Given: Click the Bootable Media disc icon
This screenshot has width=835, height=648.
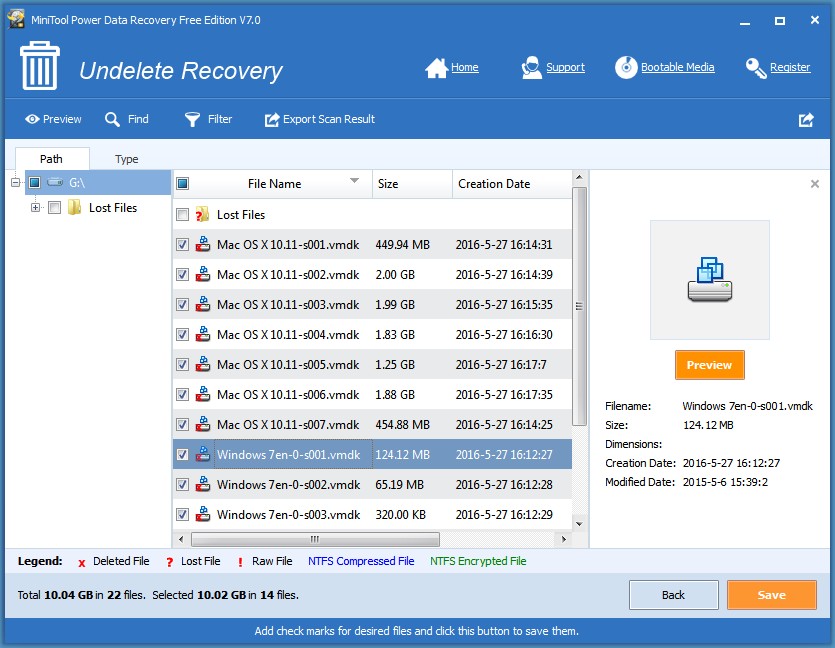Looking at the screenshot, I should point(626,68).
